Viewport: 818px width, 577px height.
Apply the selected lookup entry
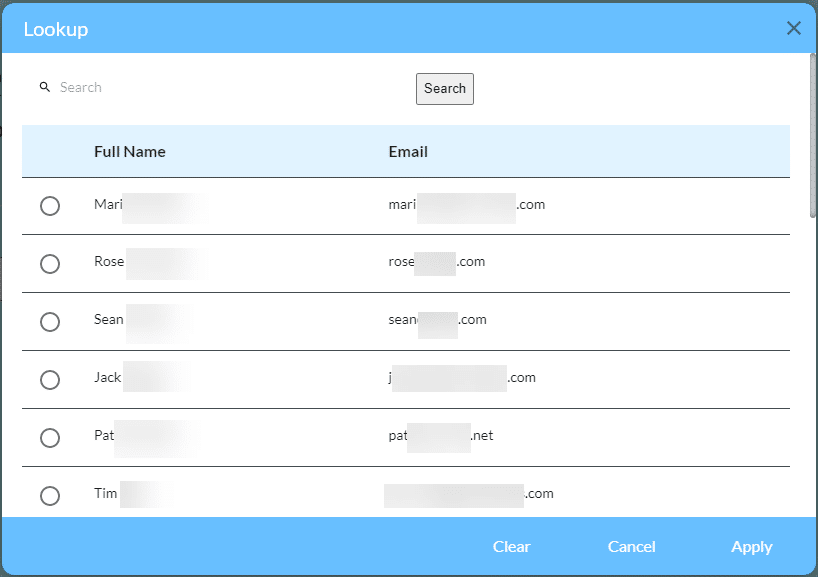pyautogui.click(x=751, y=547)
